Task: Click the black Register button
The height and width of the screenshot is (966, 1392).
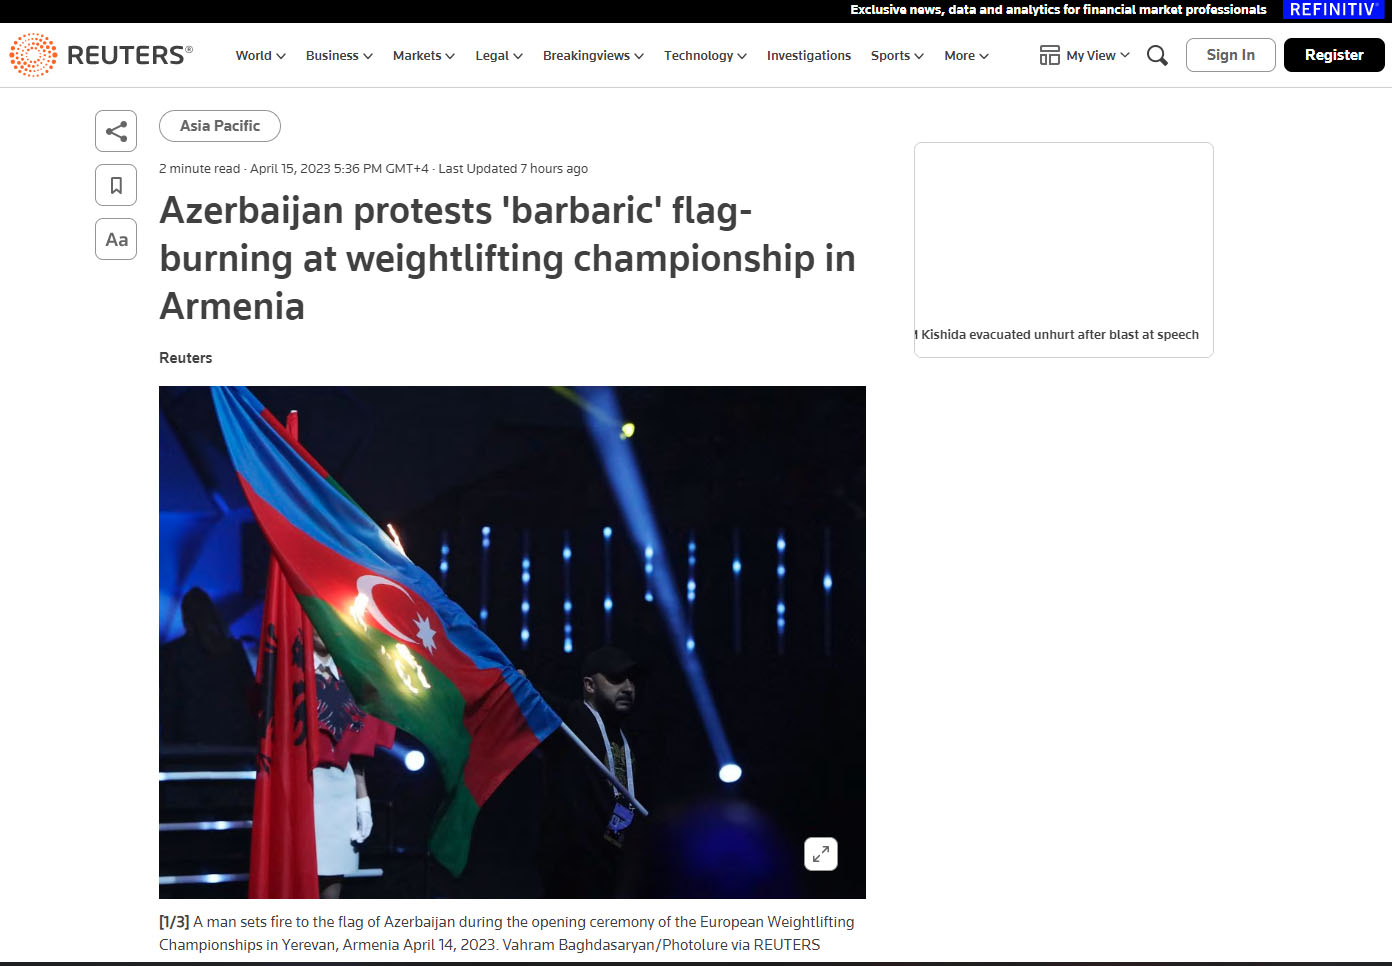Action: click(1334, 55)
